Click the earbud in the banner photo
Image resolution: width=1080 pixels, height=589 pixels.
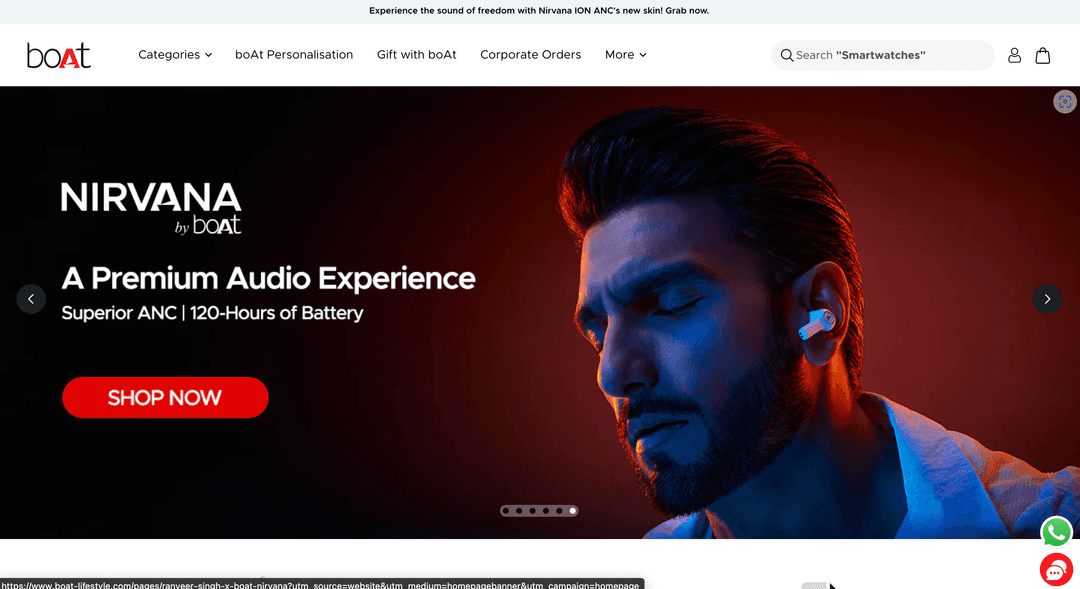point(817,324)
